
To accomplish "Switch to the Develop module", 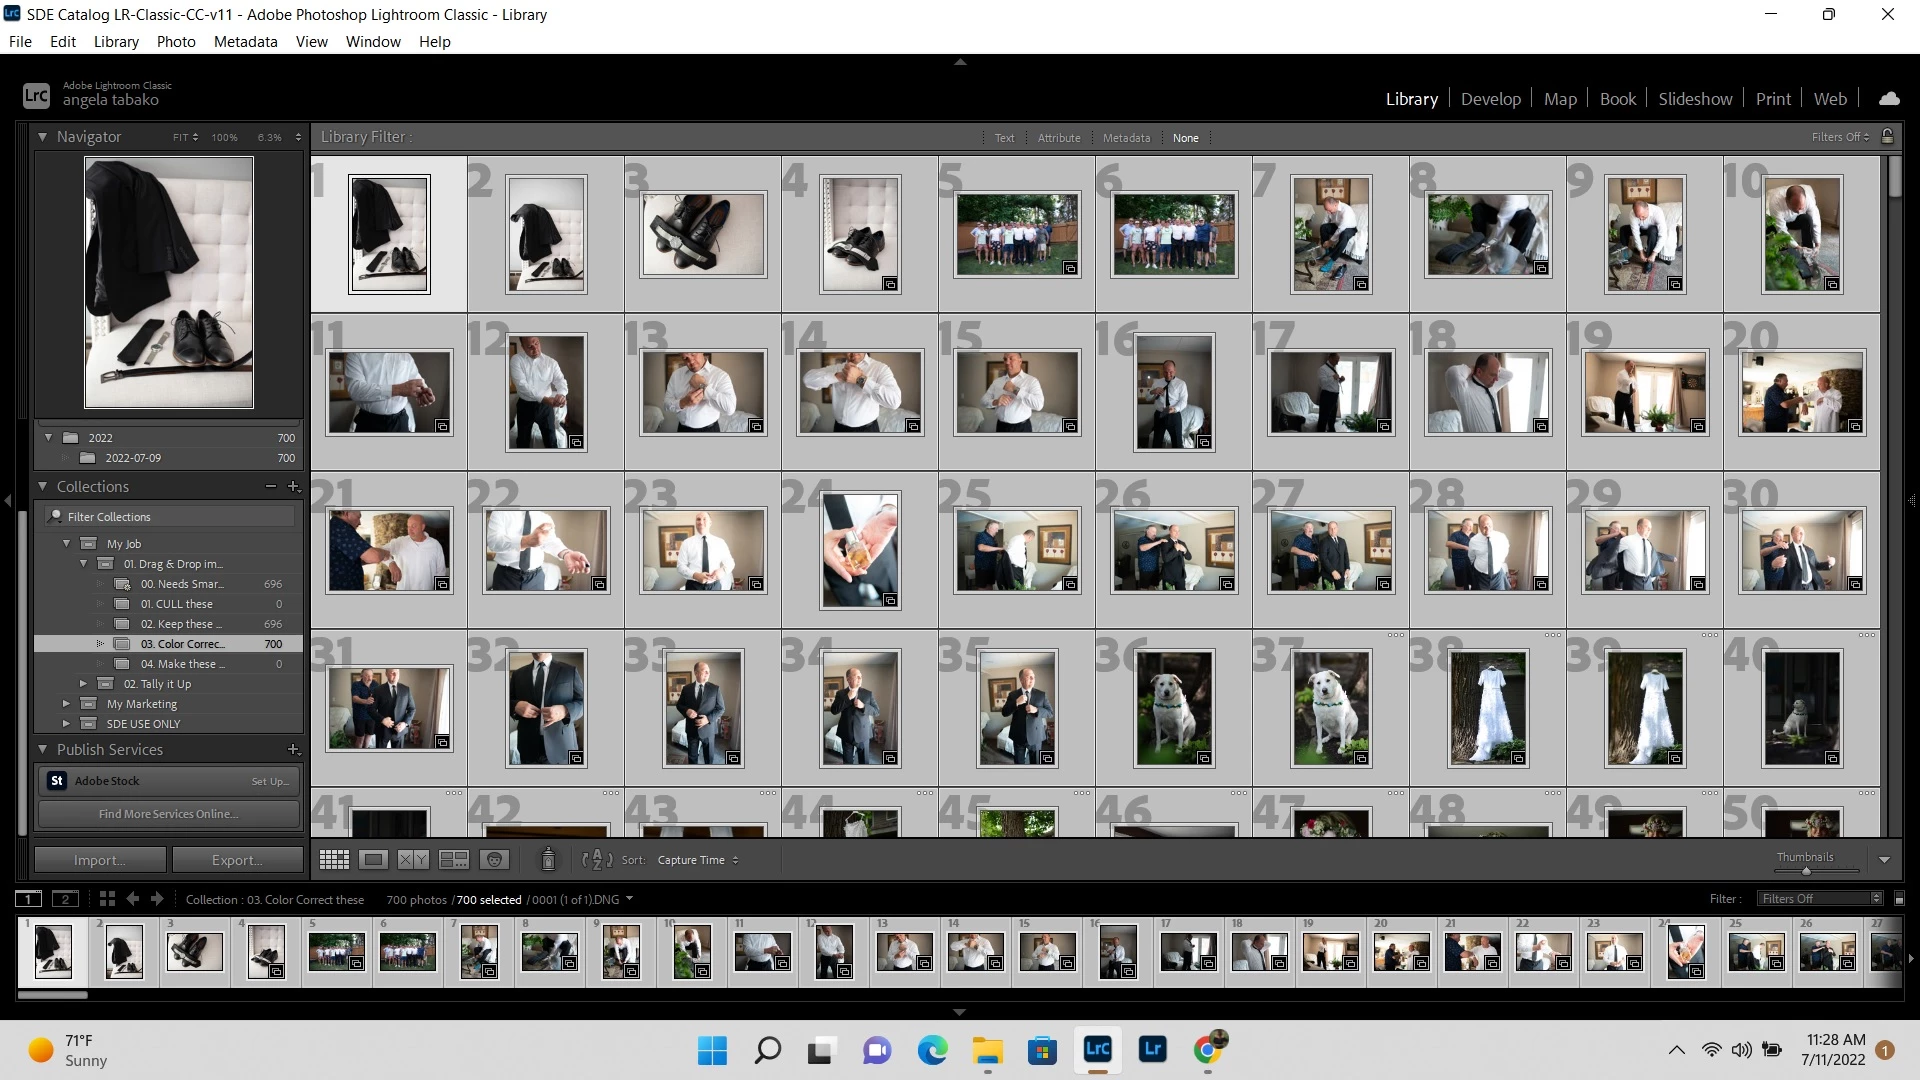I will click(1490, 98).
